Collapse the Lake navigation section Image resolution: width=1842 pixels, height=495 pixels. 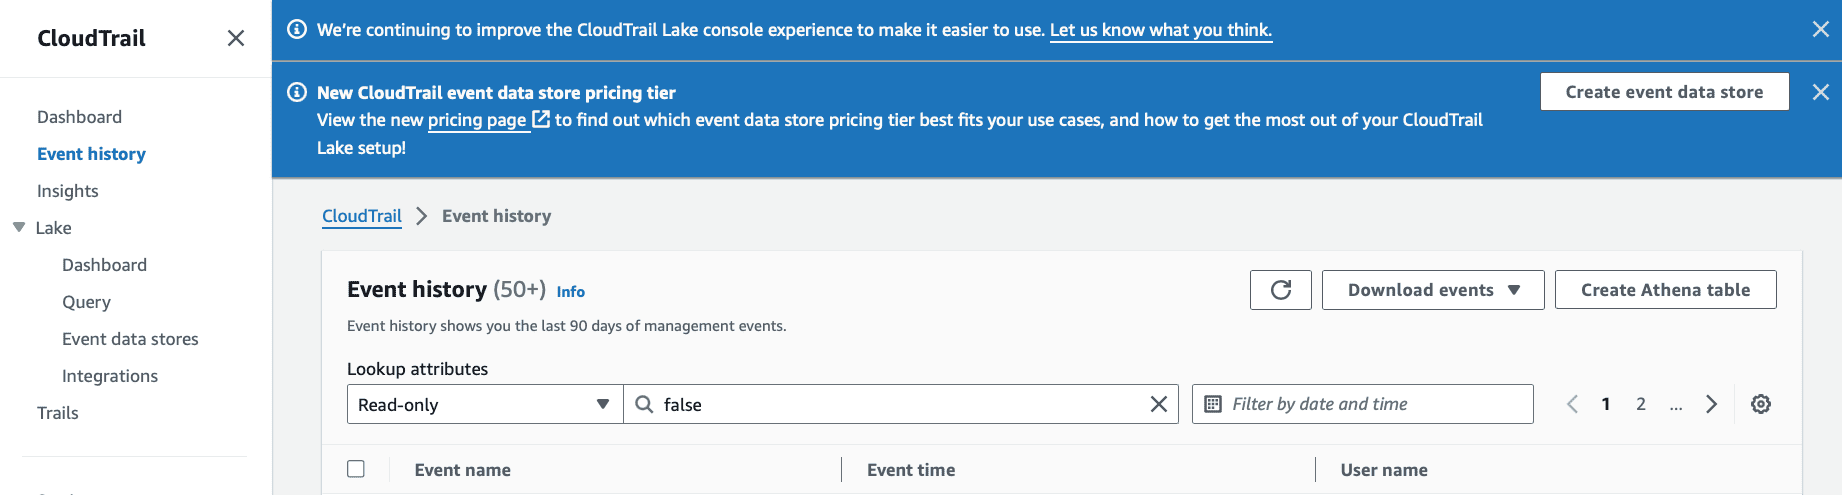pyautogui.click(x=19, y=227)
